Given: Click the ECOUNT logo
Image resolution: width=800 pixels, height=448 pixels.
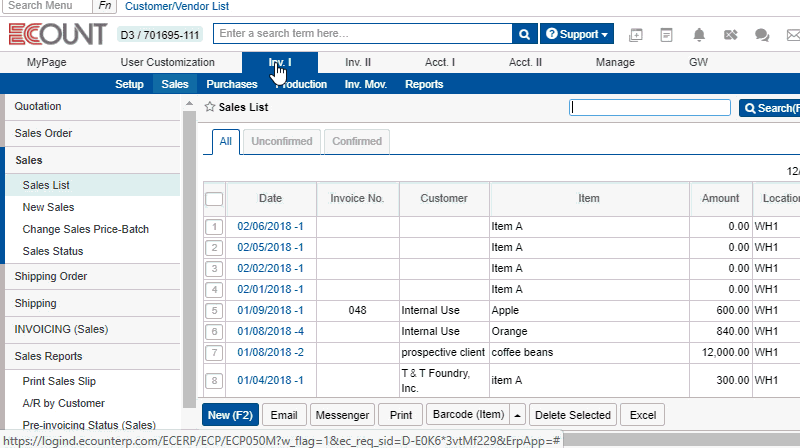Looking at the screenshot, I should [57, 34].
